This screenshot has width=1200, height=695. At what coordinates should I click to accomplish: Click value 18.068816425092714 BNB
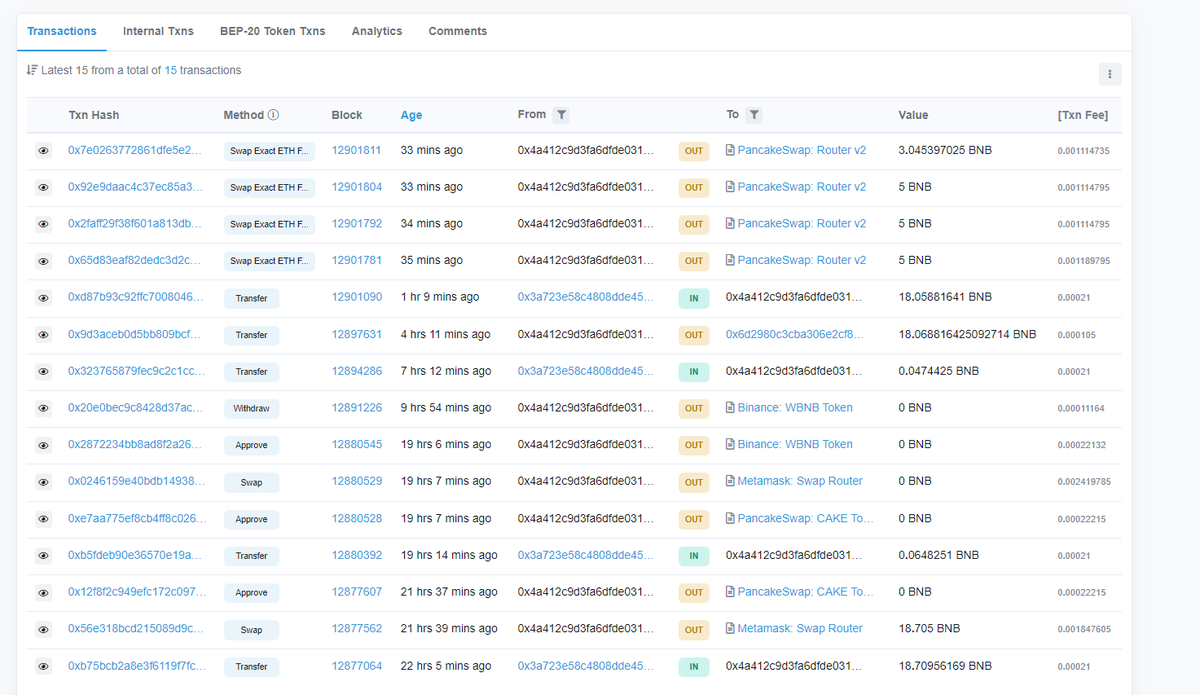pos(967,334)
